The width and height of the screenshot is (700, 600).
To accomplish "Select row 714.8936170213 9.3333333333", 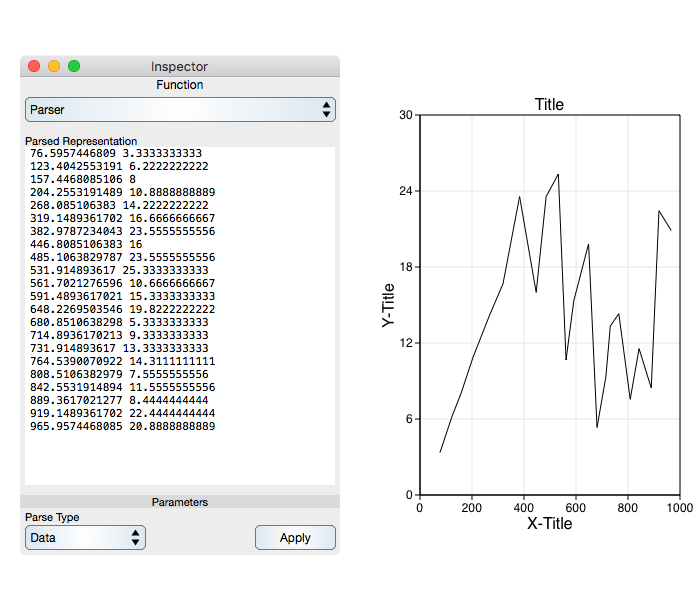I will point(119,335).
